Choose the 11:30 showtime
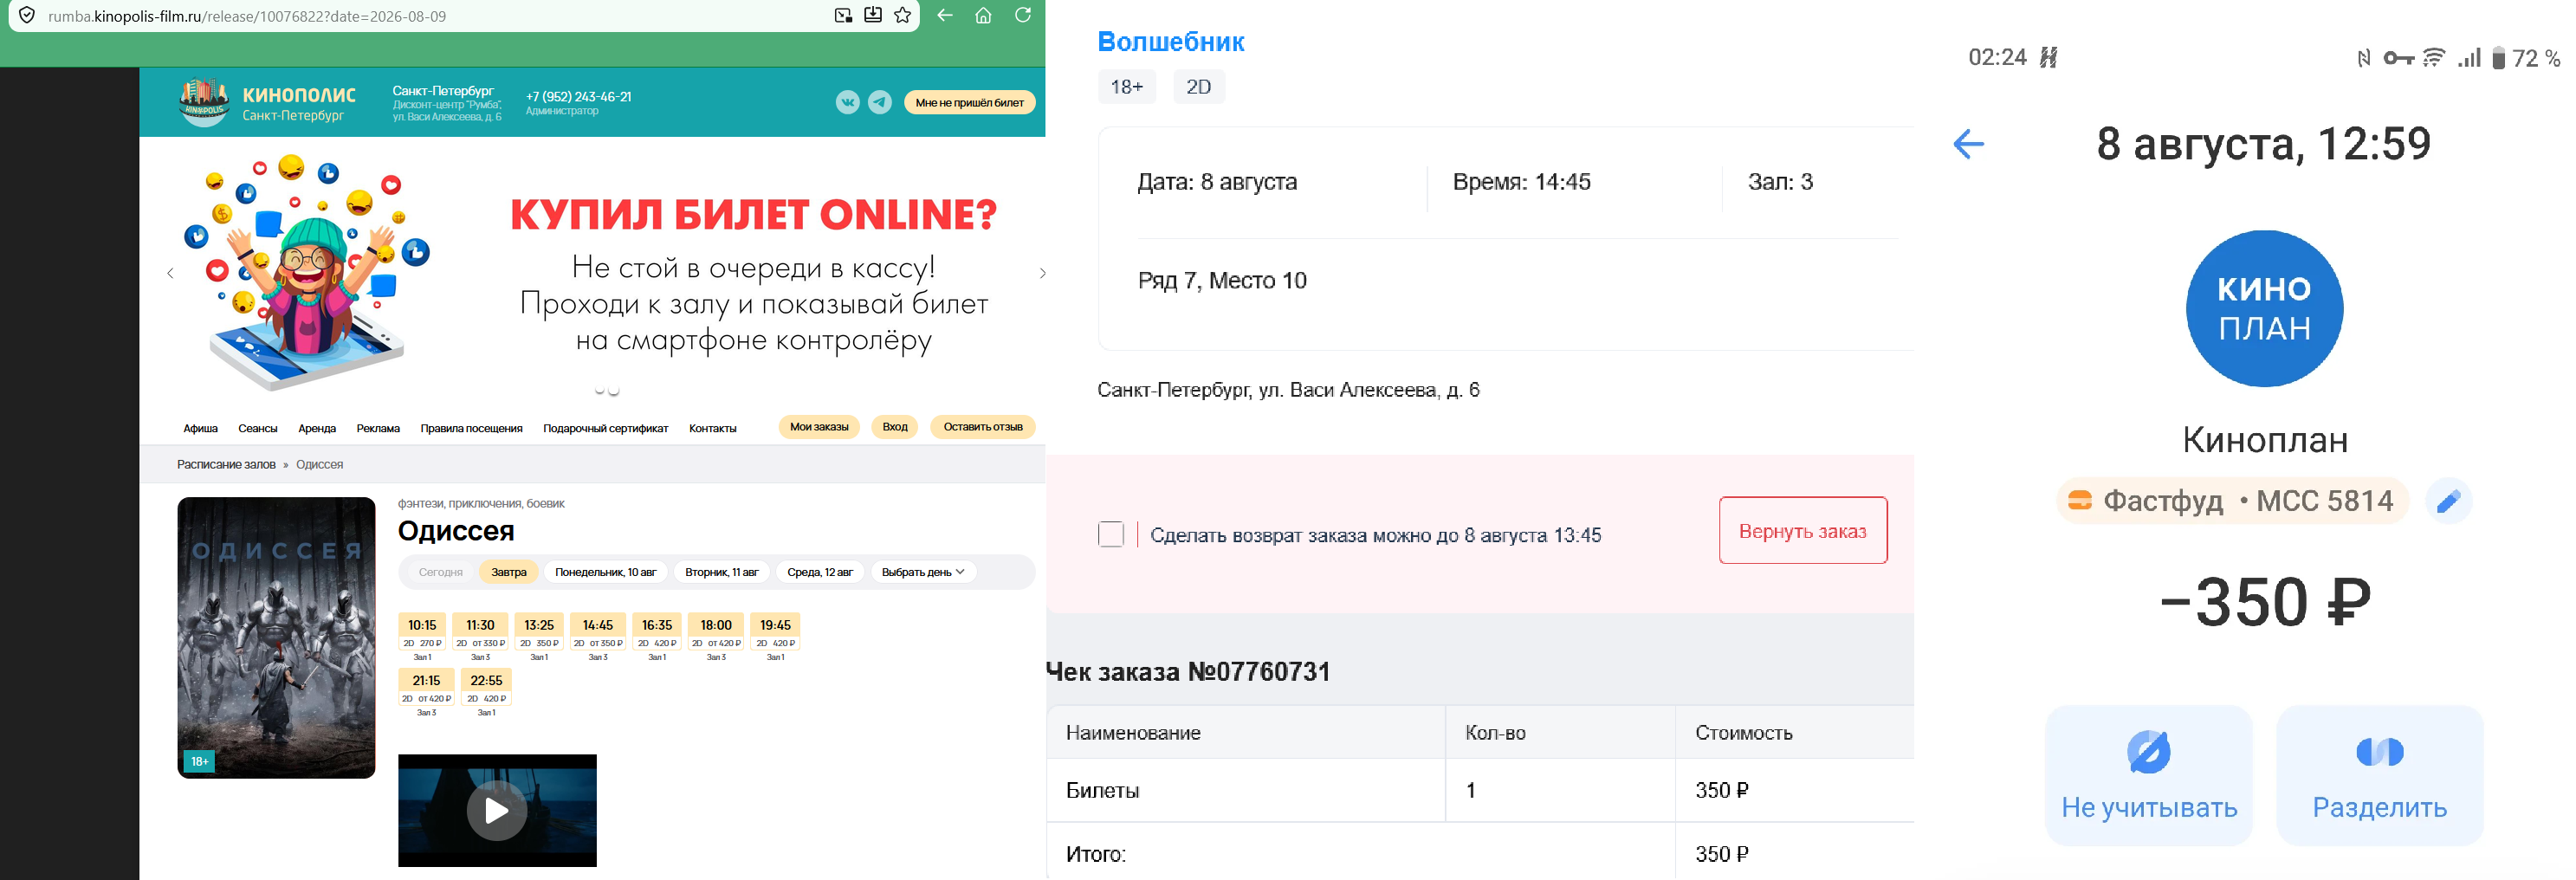The width and height of the screenshot is (2576, 880). [x=480, y=632]
